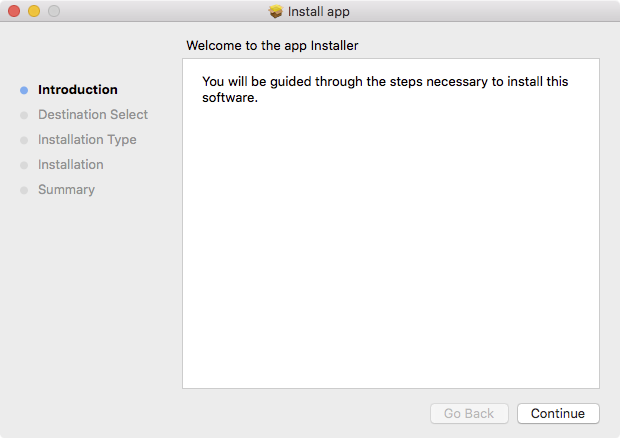620x438 pixels.
Task: Click the package icon in the title bar
Action: pos(276,12)
